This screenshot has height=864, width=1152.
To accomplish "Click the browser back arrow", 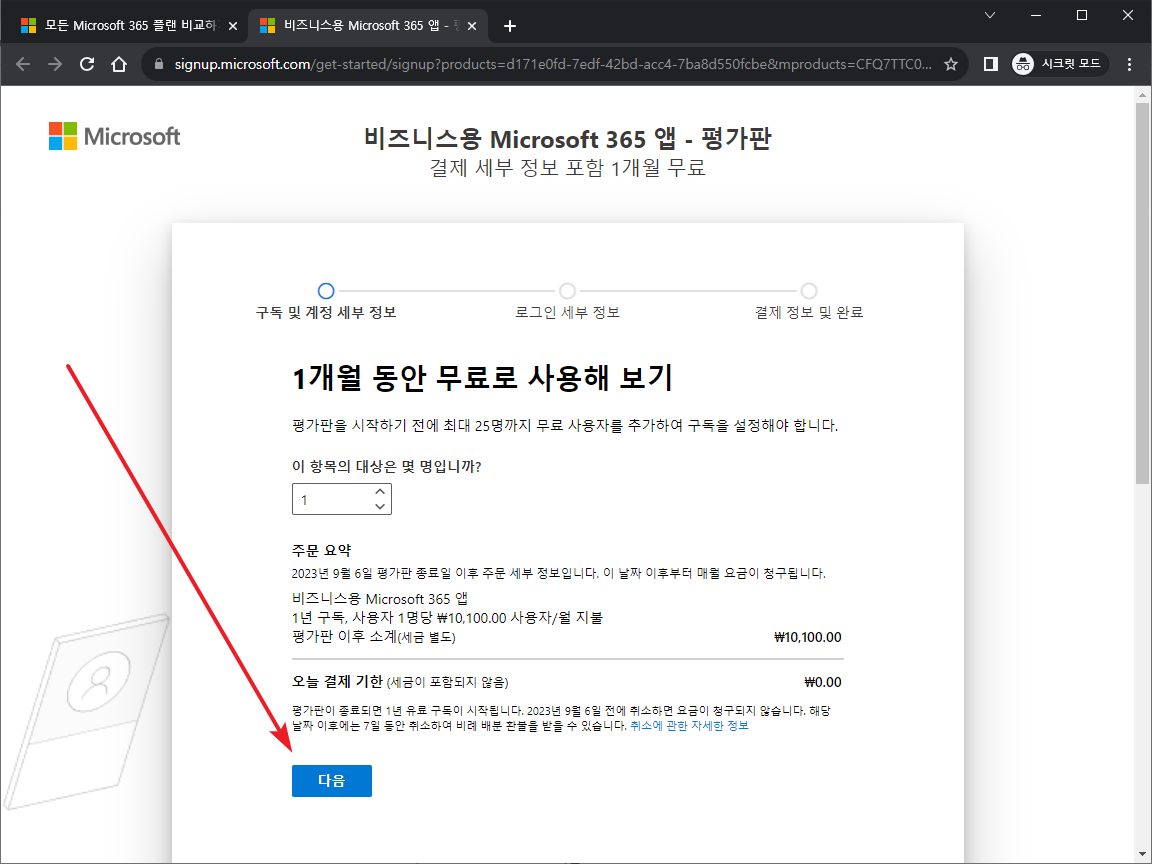I will (x=23, y=64).
